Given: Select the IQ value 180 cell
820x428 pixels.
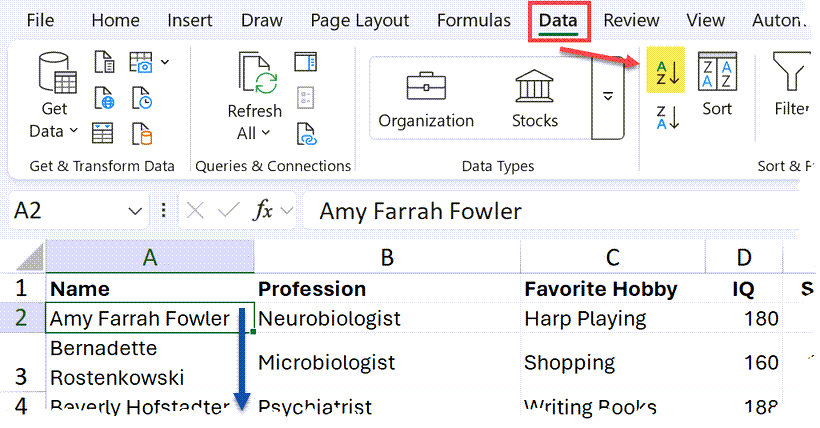Looking at the screenshot, I should [744, 318].
